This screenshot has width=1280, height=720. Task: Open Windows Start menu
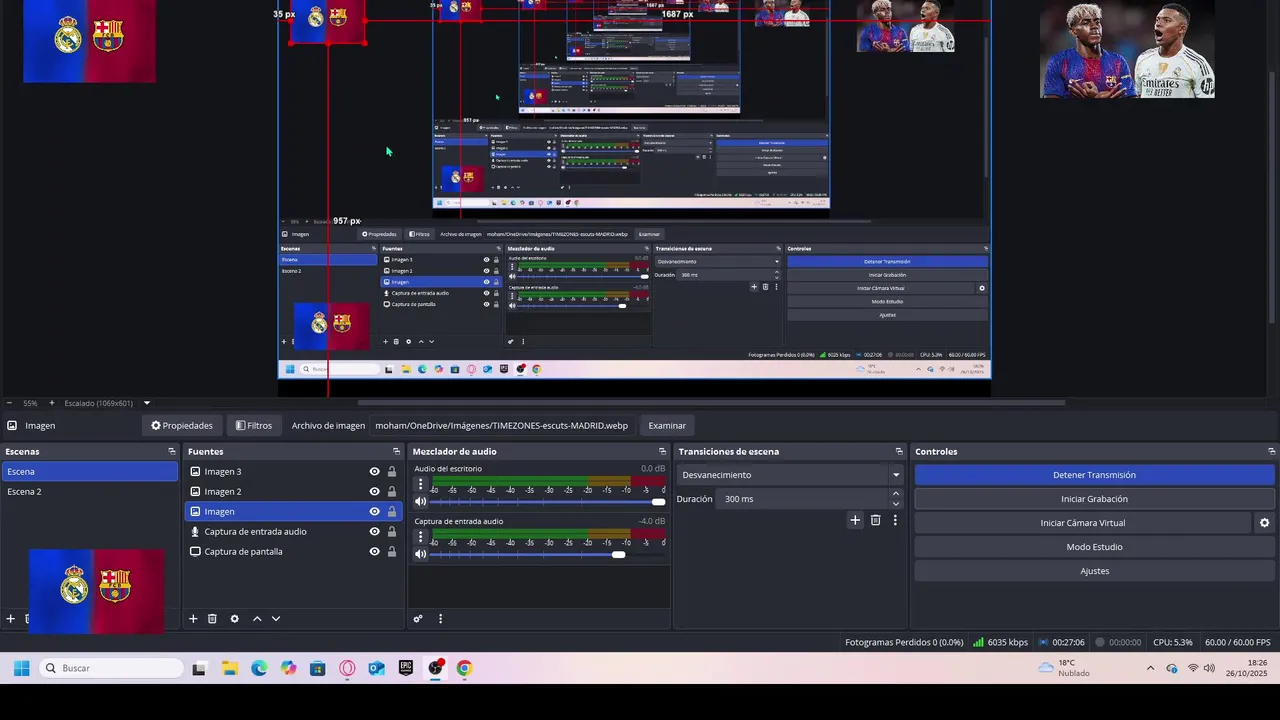coord(21,668)
